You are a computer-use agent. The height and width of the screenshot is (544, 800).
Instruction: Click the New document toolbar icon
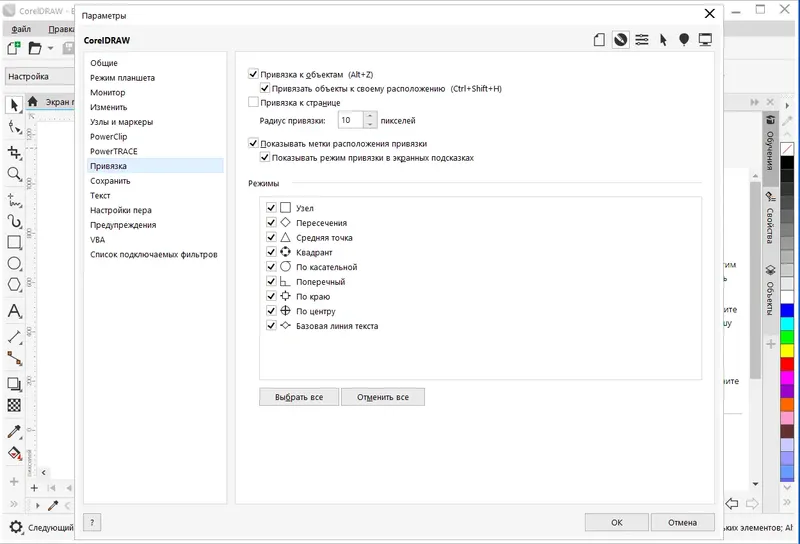tap(14, 48)
